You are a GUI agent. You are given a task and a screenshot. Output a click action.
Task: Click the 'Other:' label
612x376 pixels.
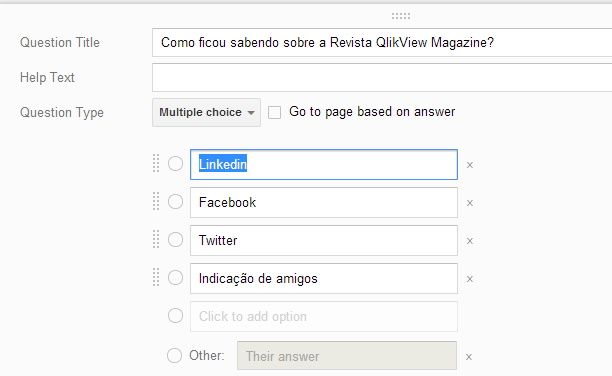[x=207, y=355]
